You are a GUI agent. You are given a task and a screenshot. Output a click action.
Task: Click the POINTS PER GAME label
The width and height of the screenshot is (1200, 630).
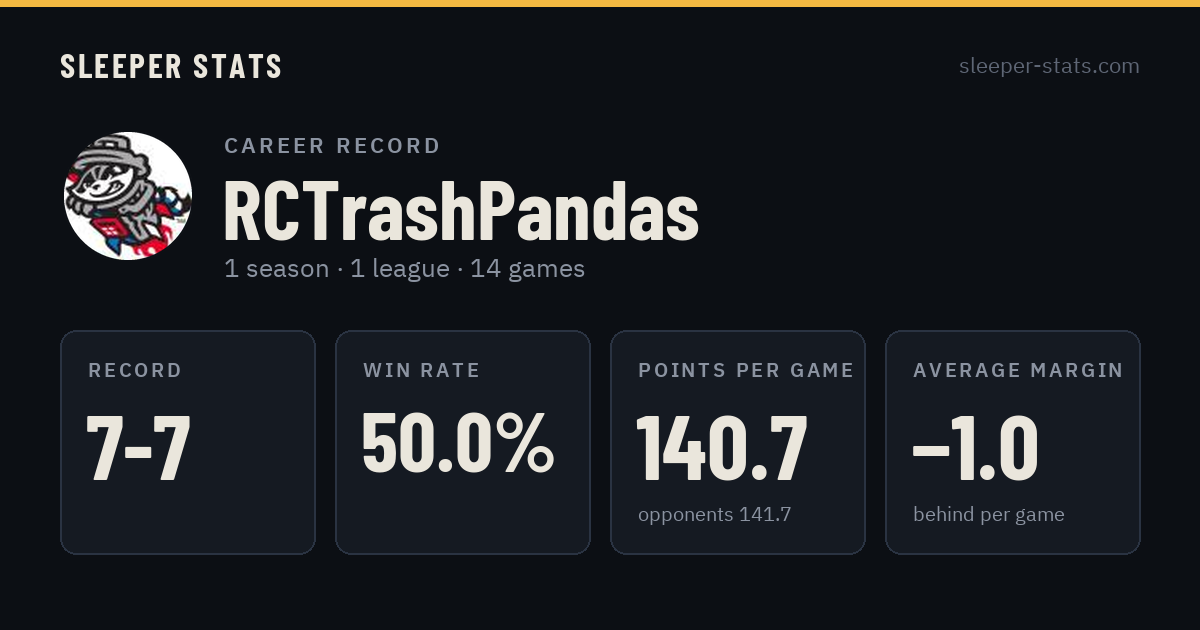click(x=746, y=371)
